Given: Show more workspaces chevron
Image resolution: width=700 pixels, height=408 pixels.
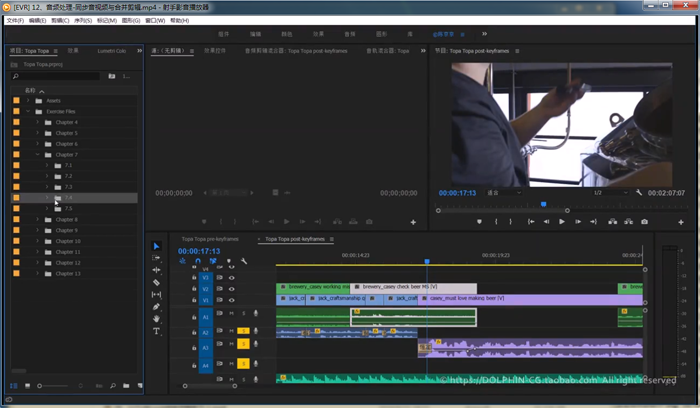Looking at the screenshot, I should 484,33.
